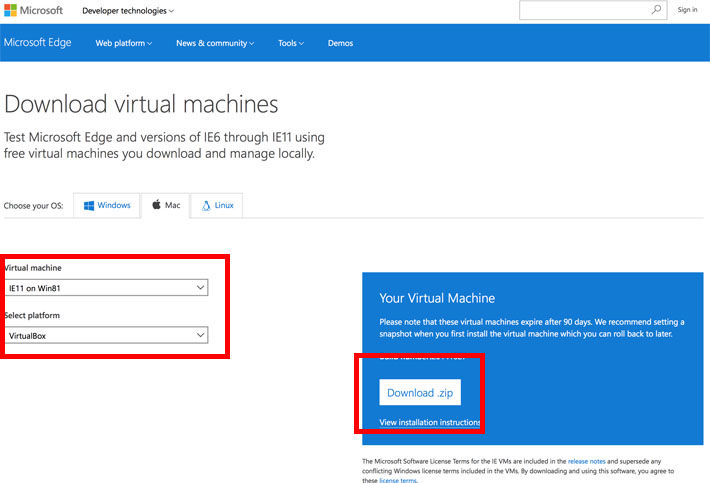Screen dimensions: 710x483
Task: Focus the search input field
Action: pos(583,10)
